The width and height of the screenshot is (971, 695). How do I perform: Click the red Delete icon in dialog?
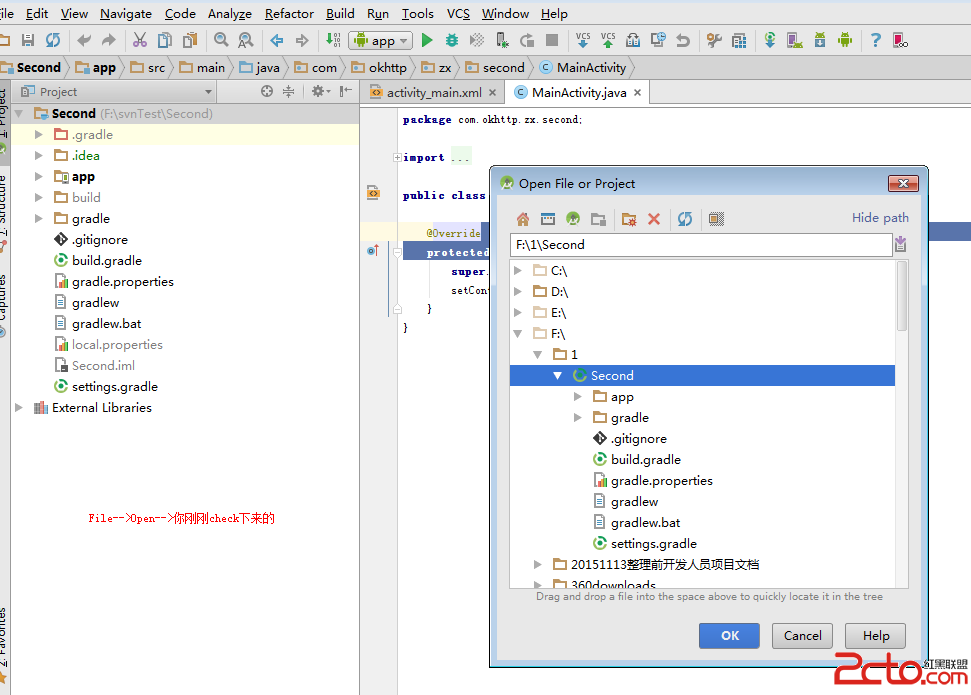654,219
